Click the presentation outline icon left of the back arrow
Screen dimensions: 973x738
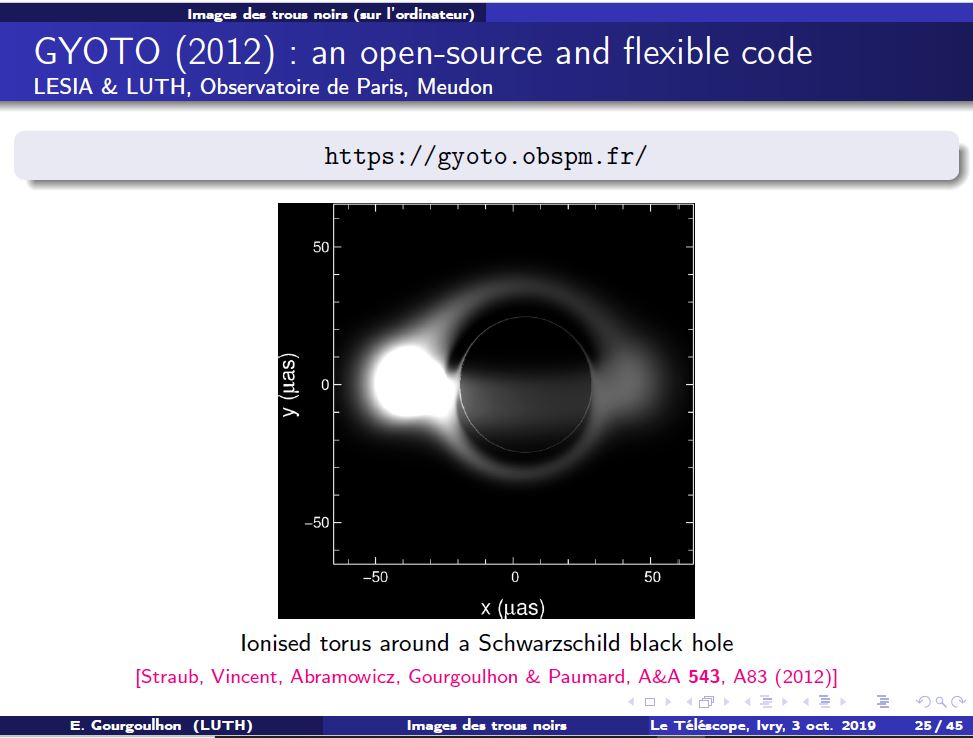pos(881,701)
